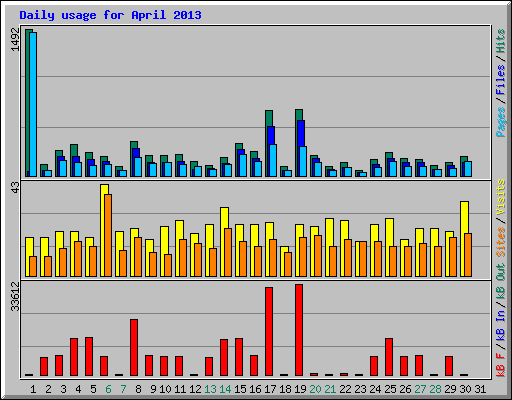Screen dimensions: 512x400
Task: Click day label 5 on the x-axis
Action: point(93,389)
